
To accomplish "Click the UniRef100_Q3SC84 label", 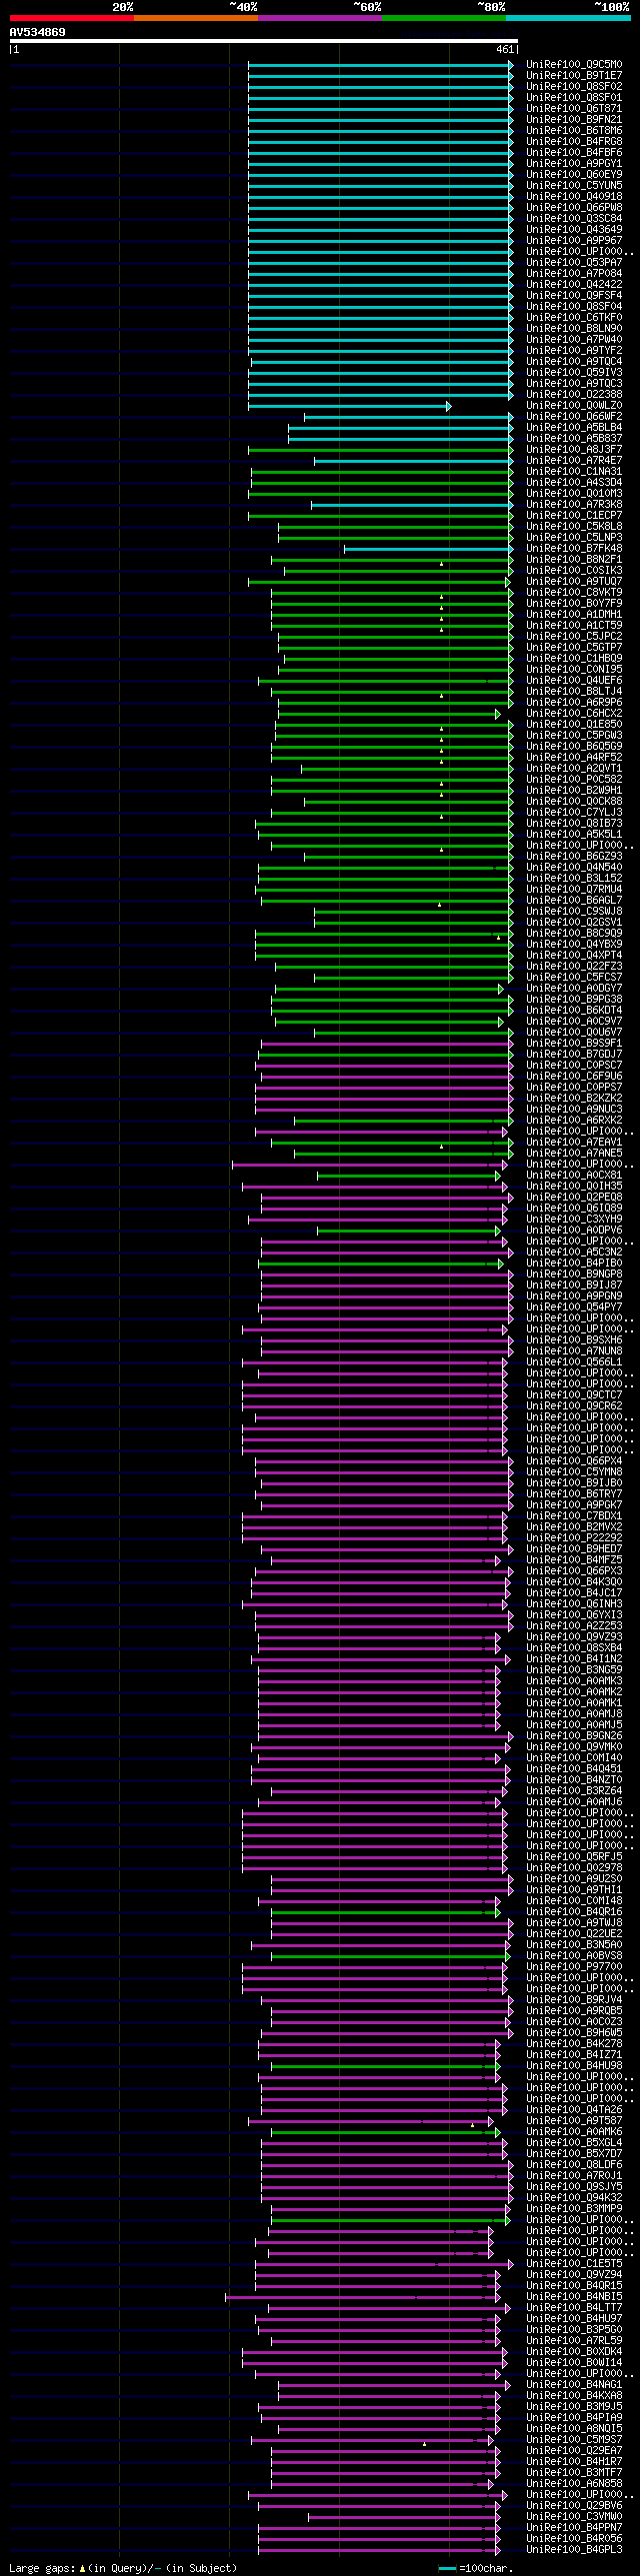I will [x=574, y=219].
